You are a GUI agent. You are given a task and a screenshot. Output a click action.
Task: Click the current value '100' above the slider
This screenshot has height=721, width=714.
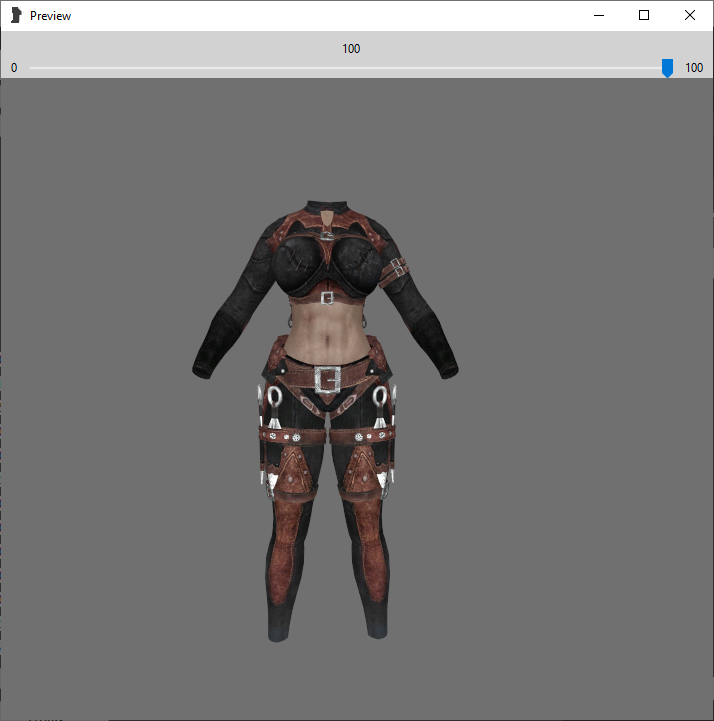pyautogui.click(x=351, y=49)
